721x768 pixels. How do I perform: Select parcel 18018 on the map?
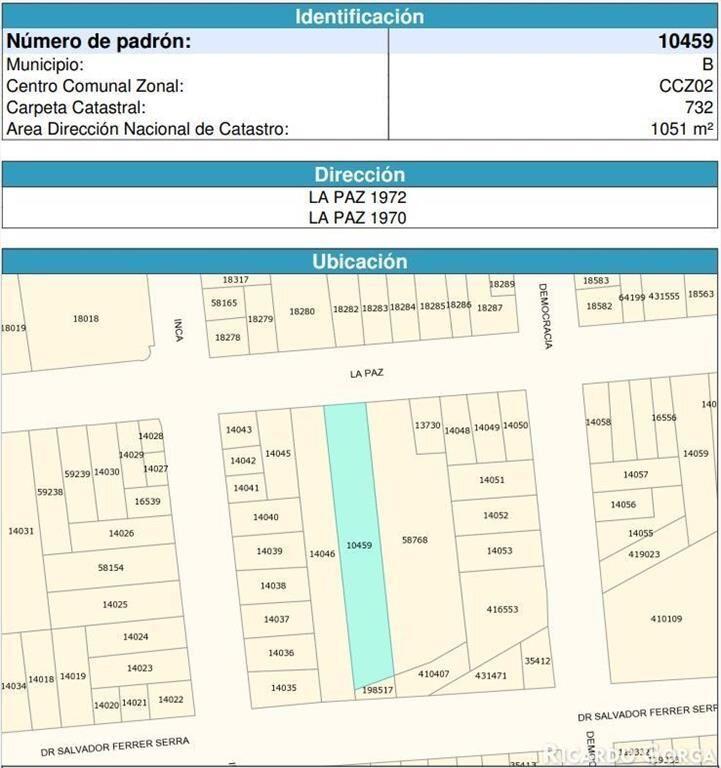[86, 318]
